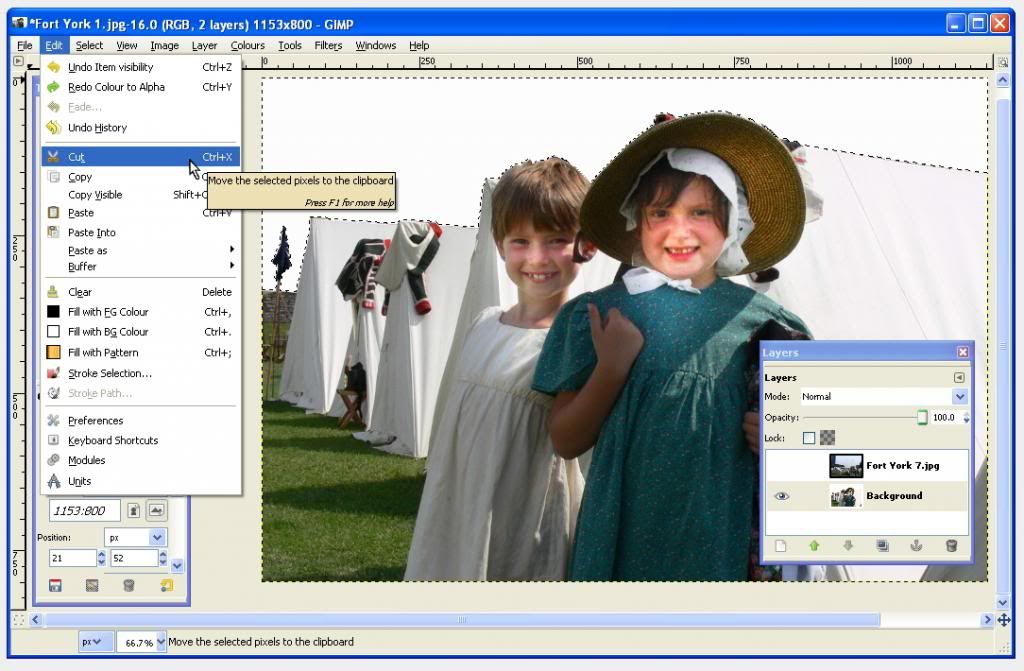Click the Undo Item visibility arrow icon

click(54, 67)
